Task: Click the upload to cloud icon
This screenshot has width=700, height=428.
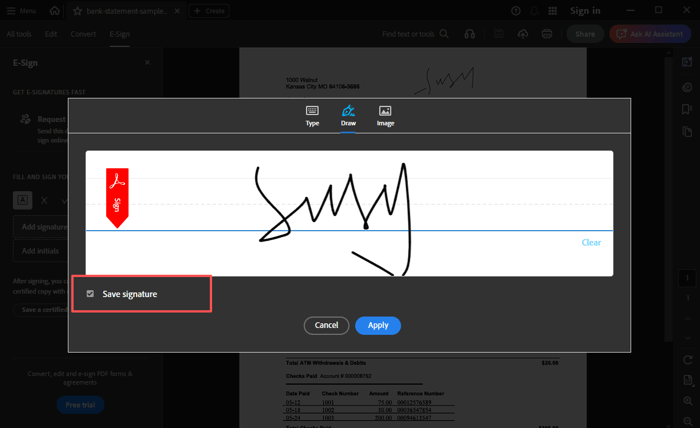Action: (523, 34)
